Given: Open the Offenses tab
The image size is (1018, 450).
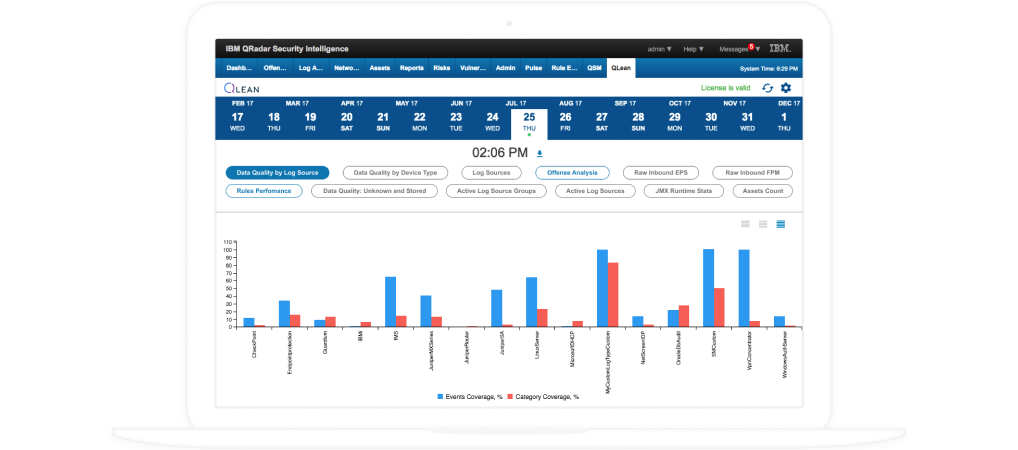Looking at the screenshot, I should pyautogui.click(x=275, y=68).
